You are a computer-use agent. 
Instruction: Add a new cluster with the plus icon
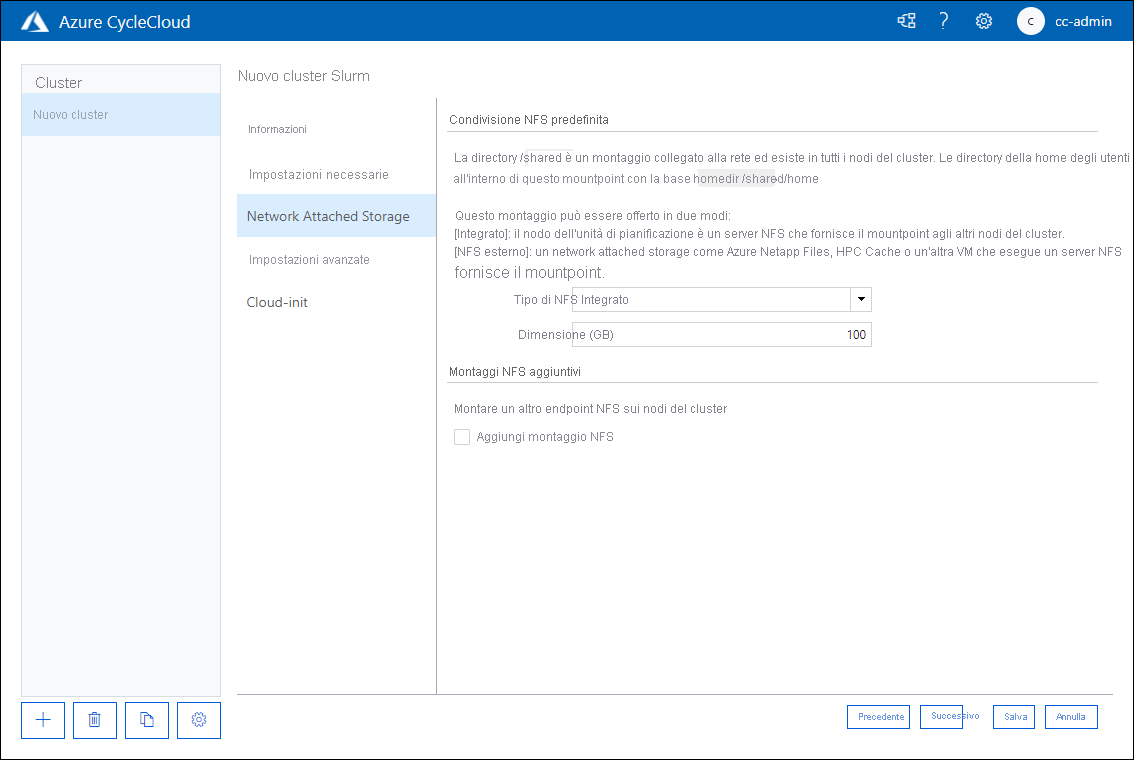pos(42,720)
